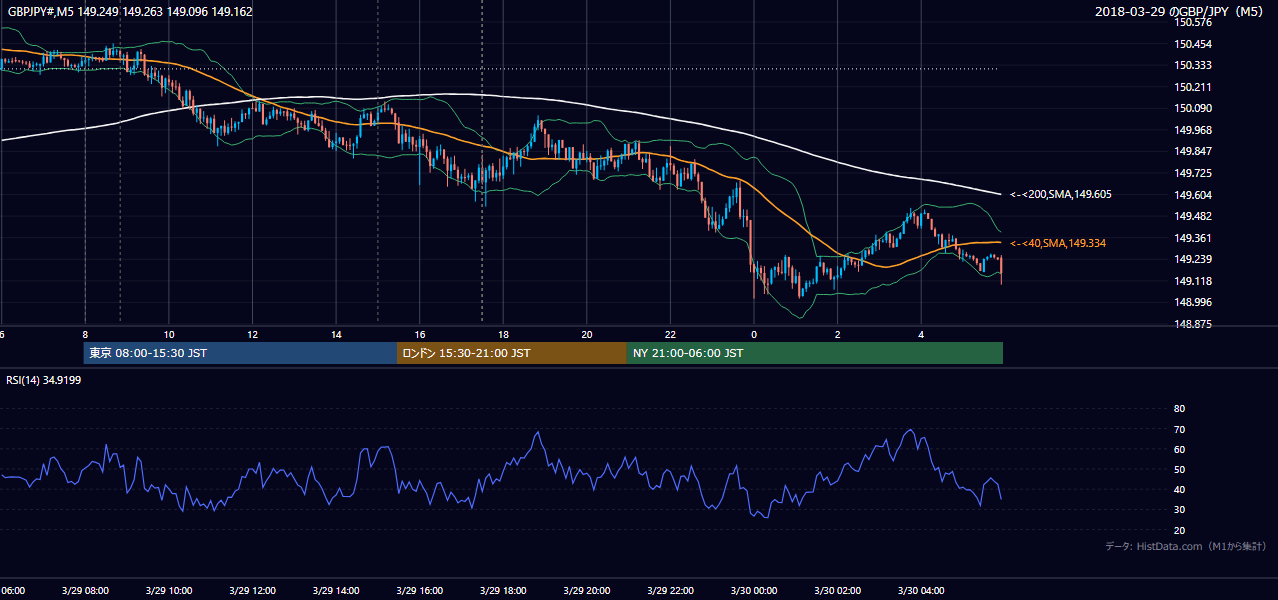Click price axis value 150.576
The width and height of the screenshot is (1278, 600).
click(1192, 23)
